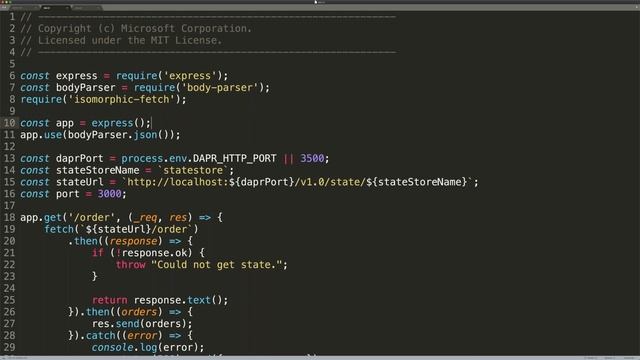
Task: Click the stateStoreName constant on line 14
Action: pos(98,171)
